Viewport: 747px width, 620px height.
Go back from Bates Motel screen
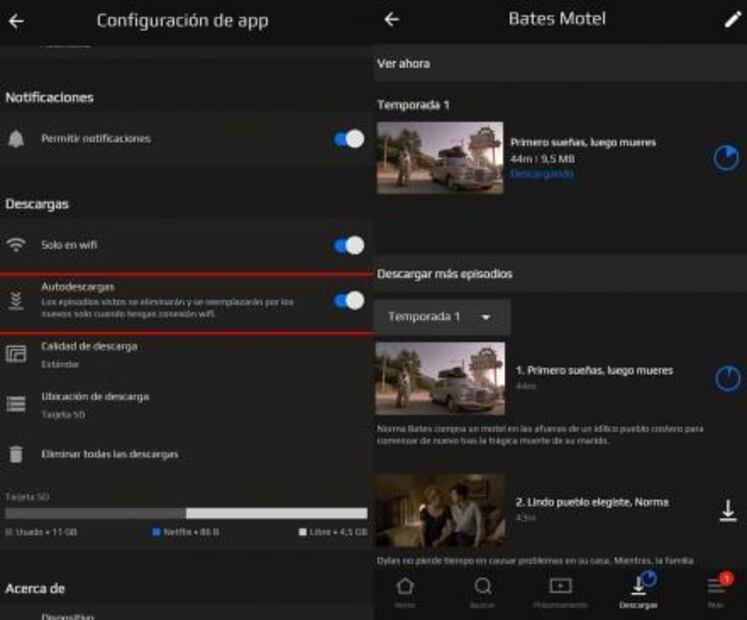tap(392, 20)
